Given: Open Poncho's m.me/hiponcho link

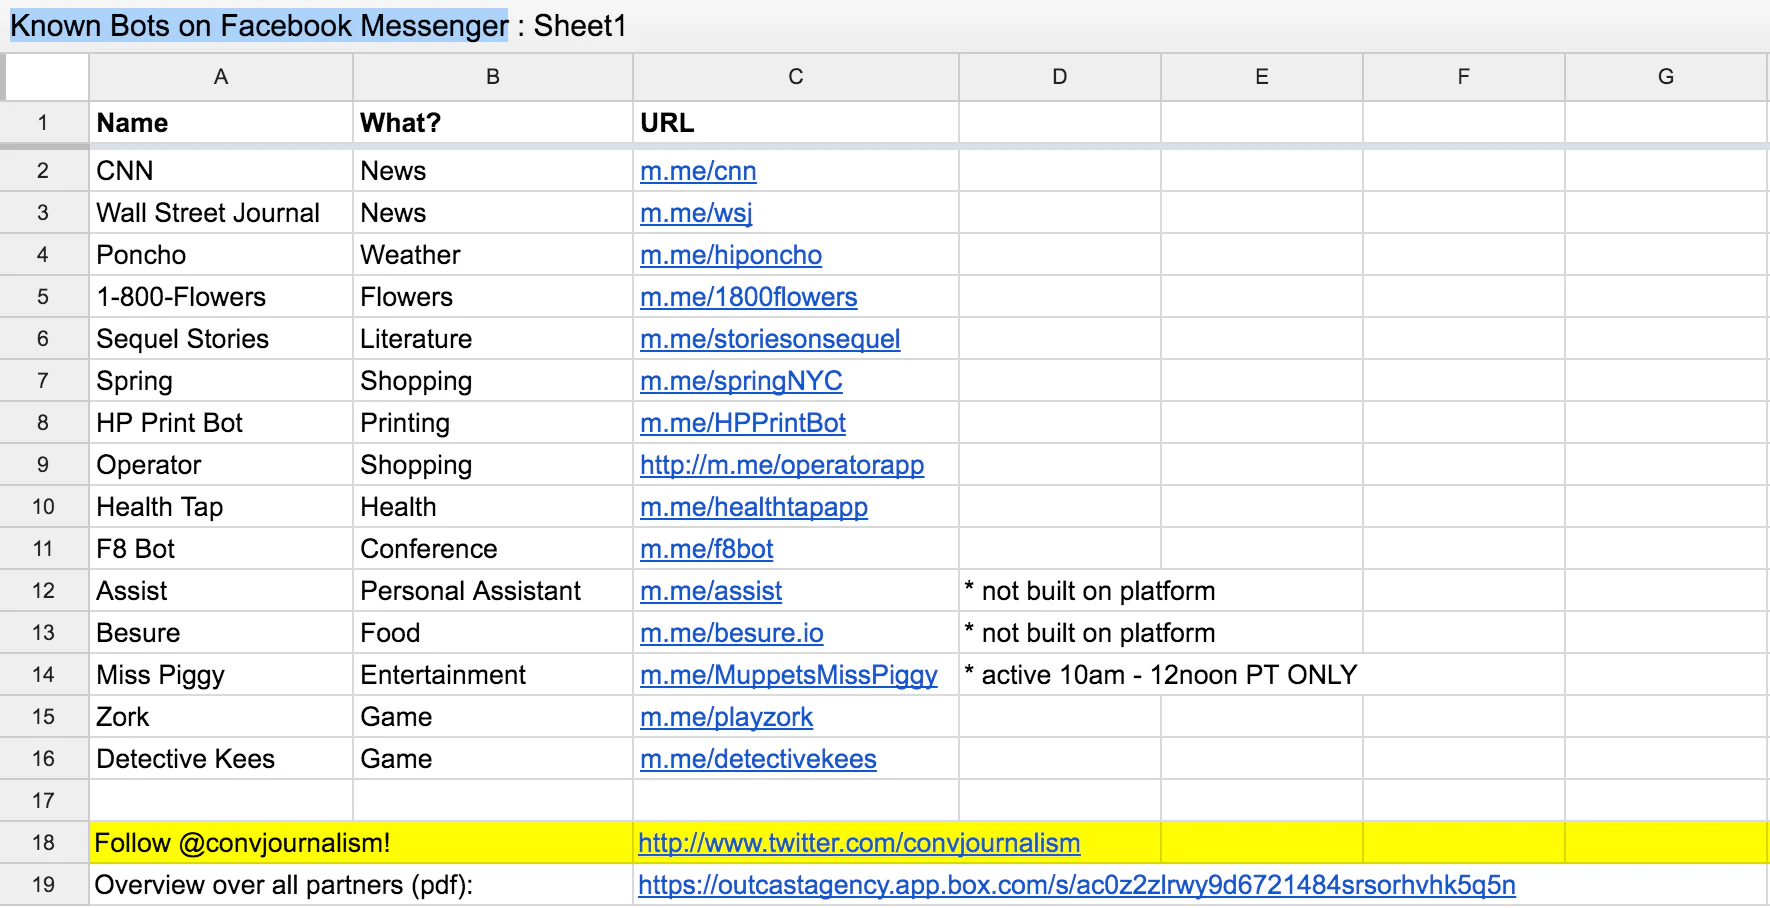Looking at the screenshot, I should click(730, 254).
